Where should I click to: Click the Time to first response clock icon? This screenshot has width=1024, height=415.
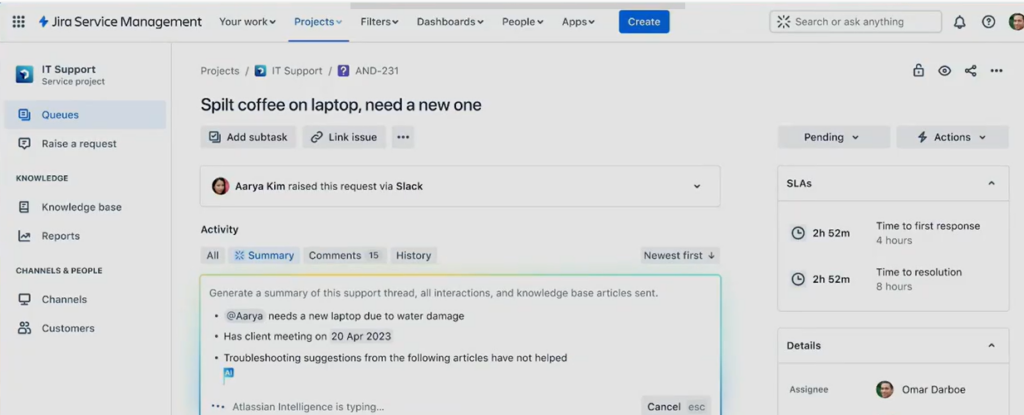[798, 233]
